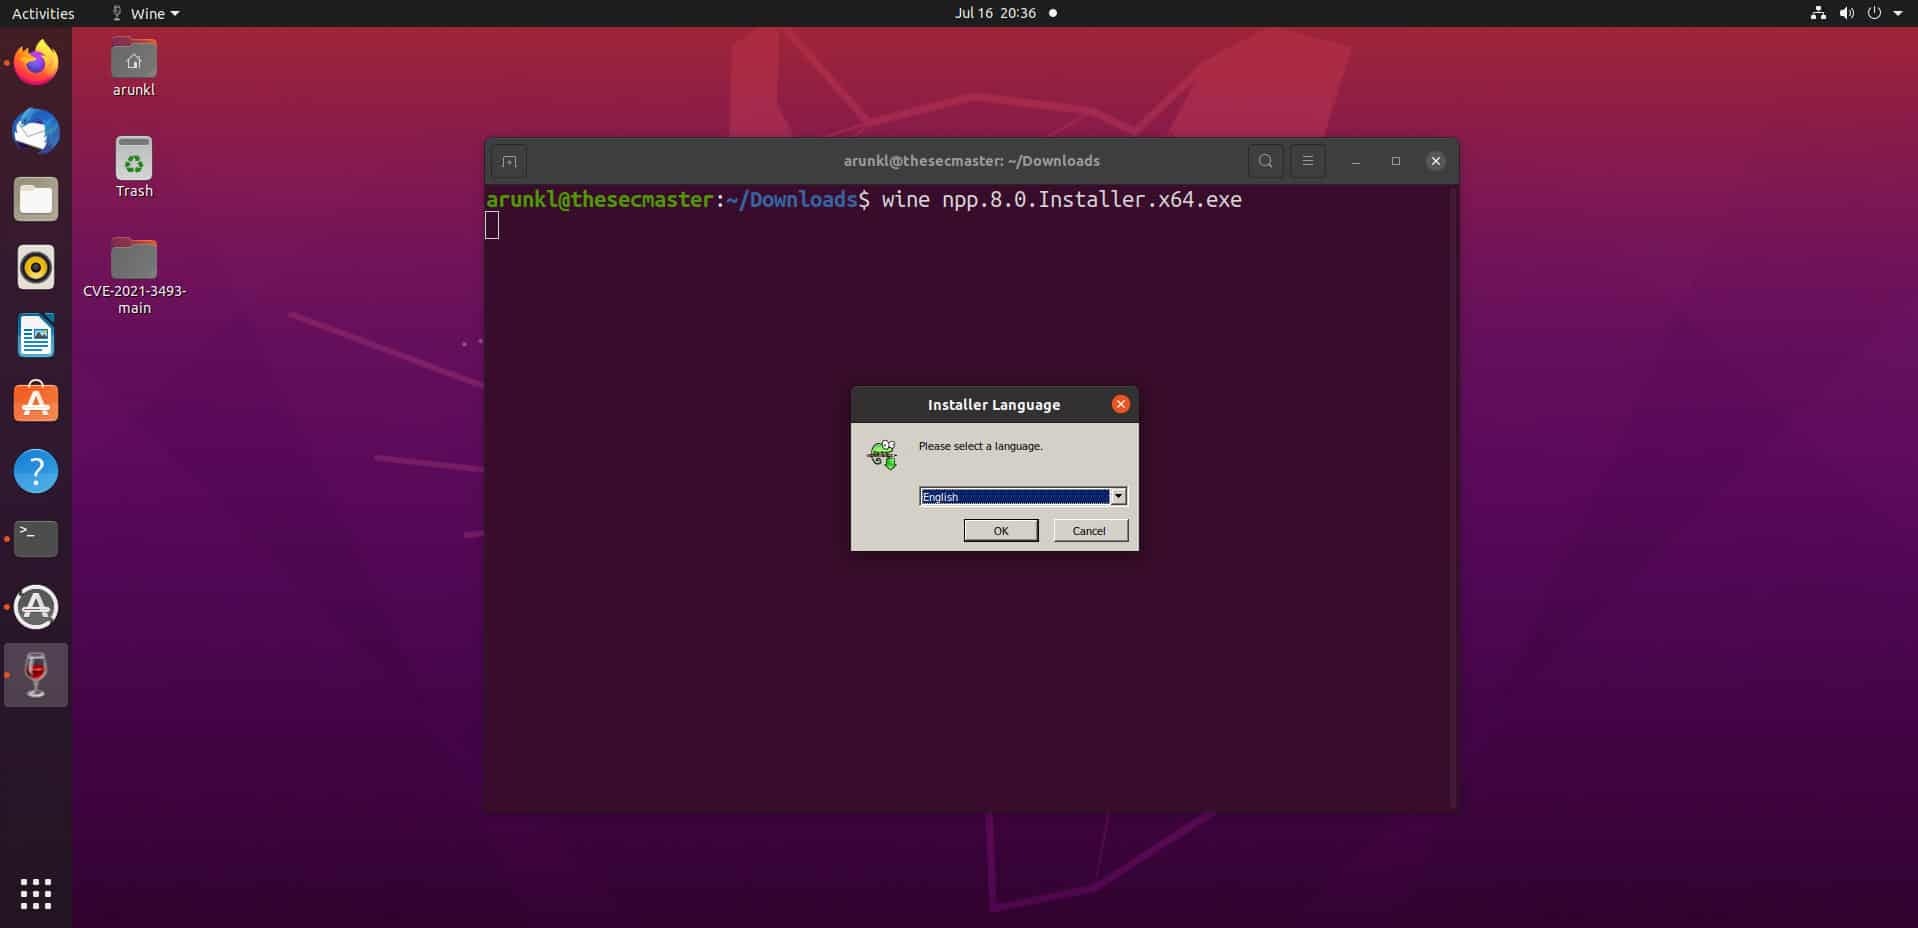Maximize the terminal window
Viewport: 1918px width, 928px height.
pos(1396,161)
